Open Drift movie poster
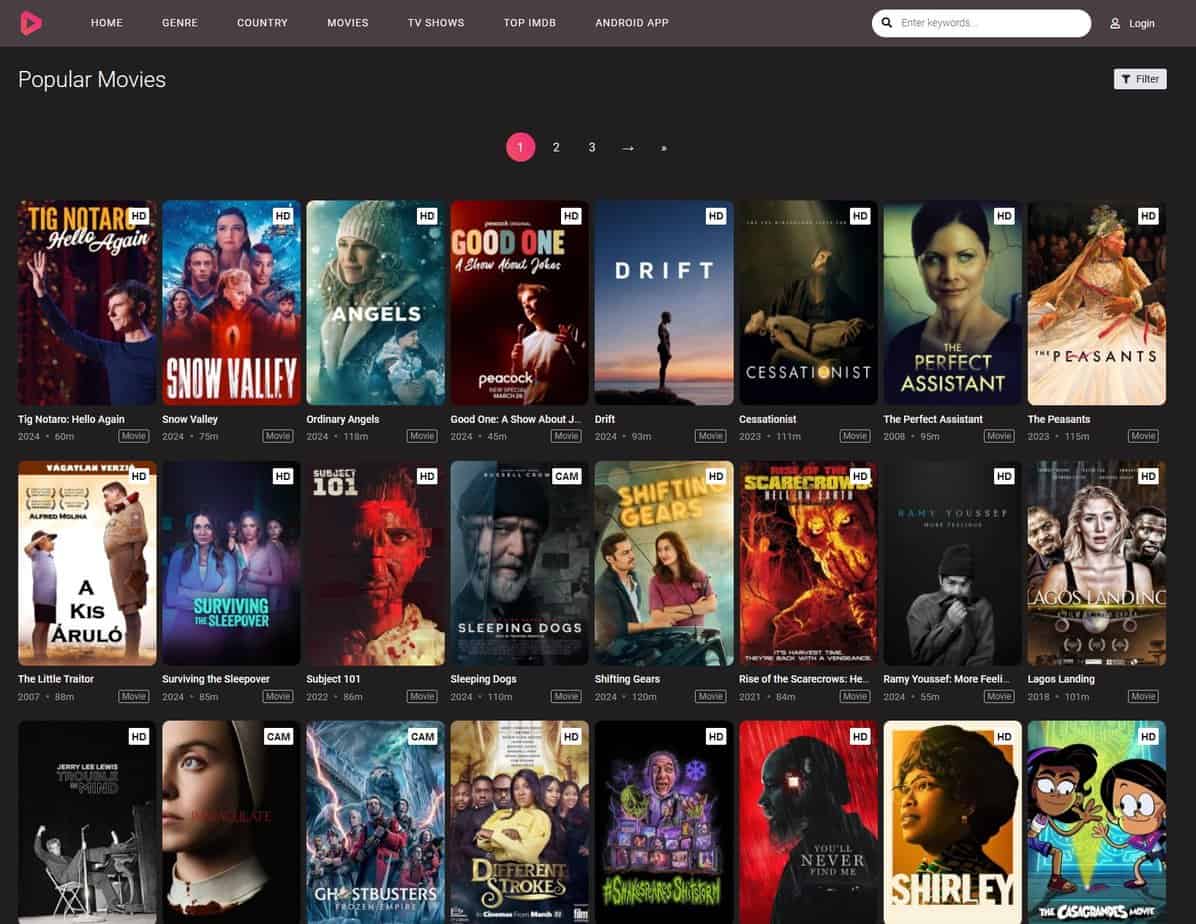Image resolution: width=1196 pixels, height=924 pixels. [x=664, y=303]
